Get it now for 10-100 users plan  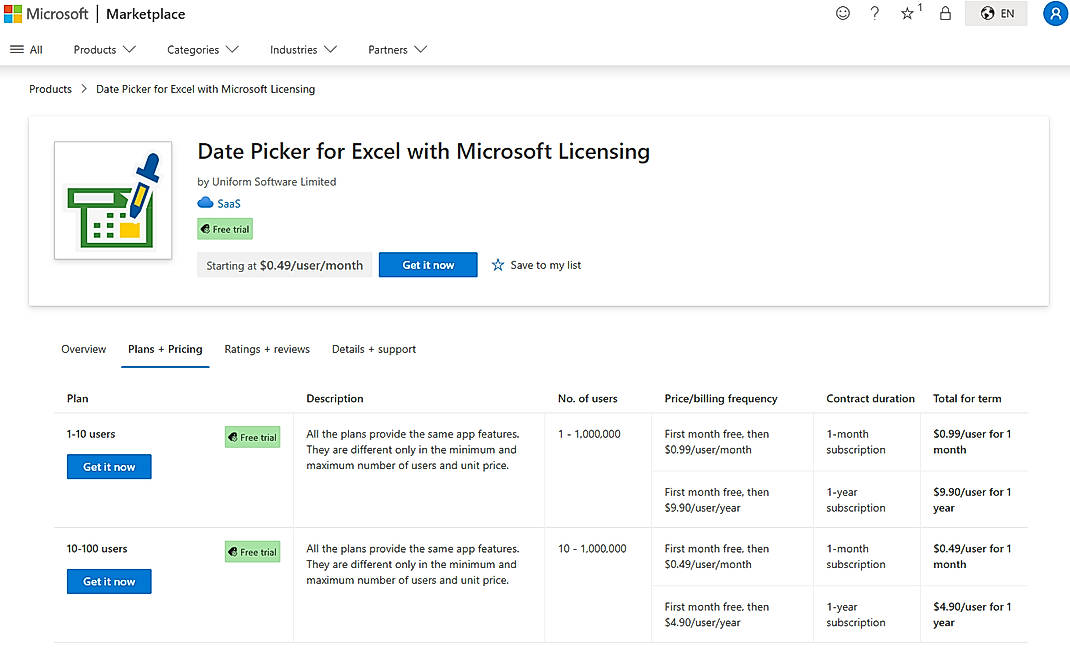(x=109, y=581)
